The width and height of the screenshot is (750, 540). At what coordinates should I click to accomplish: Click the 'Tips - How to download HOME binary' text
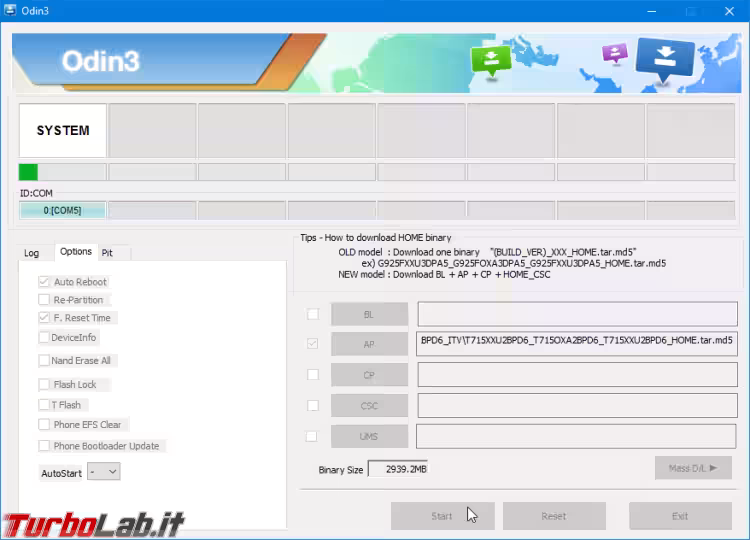[x=375, y=238]
